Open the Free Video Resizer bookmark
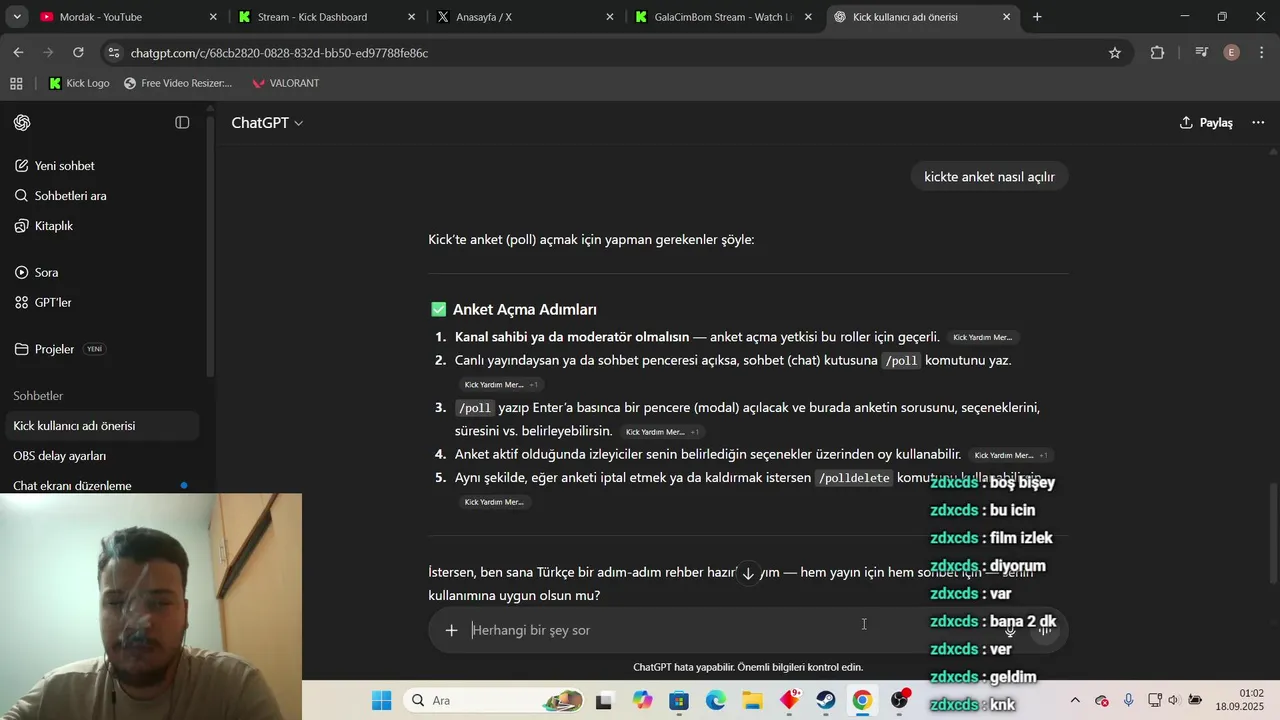This screenshot has width=1280, height=720. click(178, 83)
